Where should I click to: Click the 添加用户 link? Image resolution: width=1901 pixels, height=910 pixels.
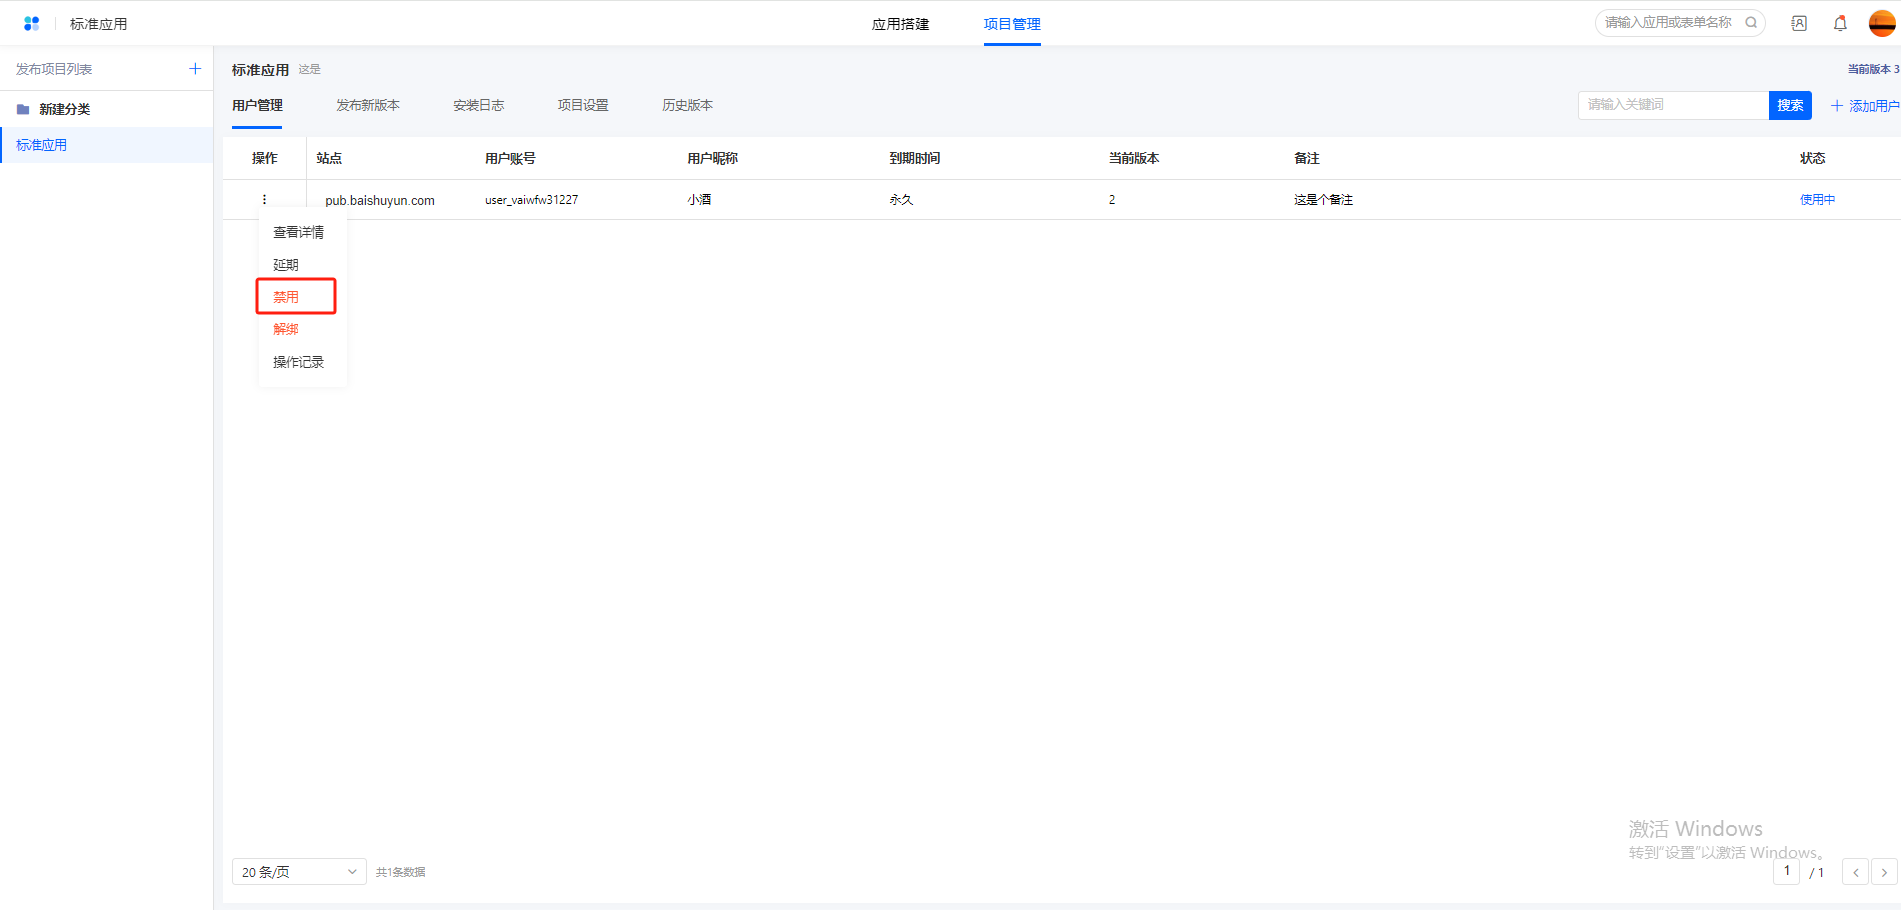pos(1865,106)
